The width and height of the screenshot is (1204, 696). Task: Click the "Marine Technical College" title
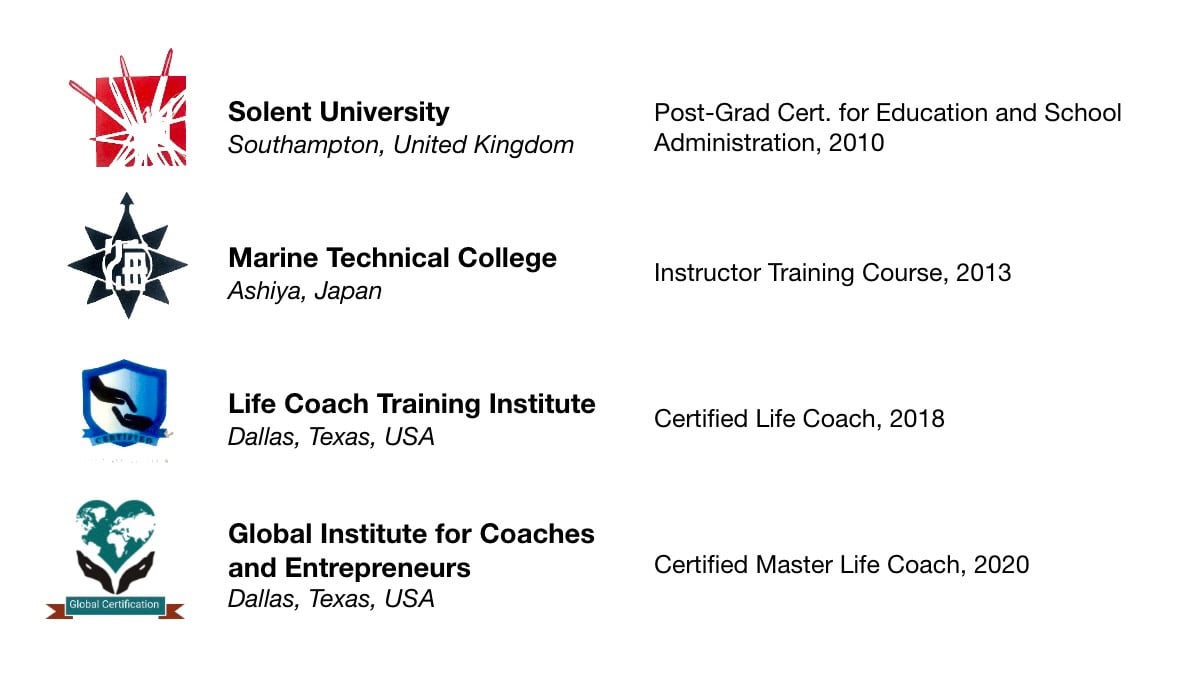[392, 257]
